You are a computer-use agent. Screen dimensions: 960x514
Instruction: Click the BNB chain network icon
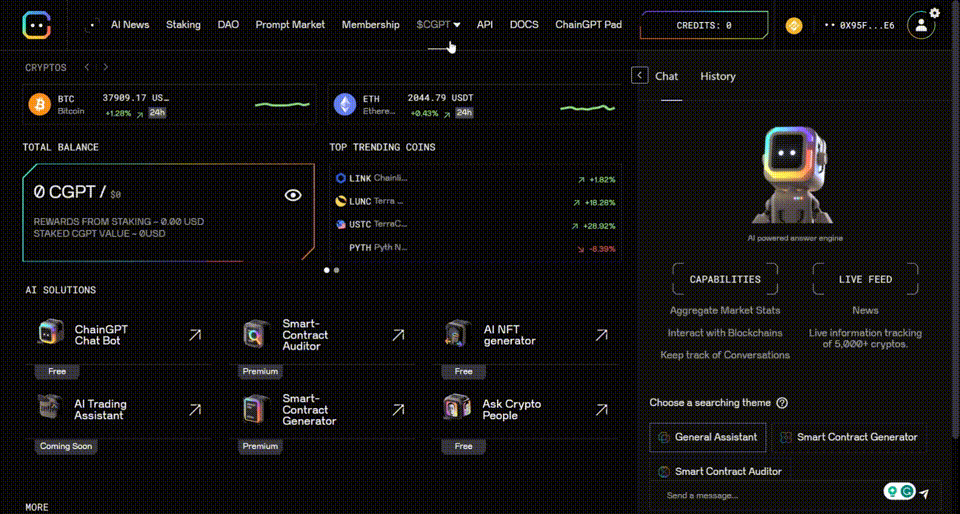pyautogui.click(x=794, y=25)
